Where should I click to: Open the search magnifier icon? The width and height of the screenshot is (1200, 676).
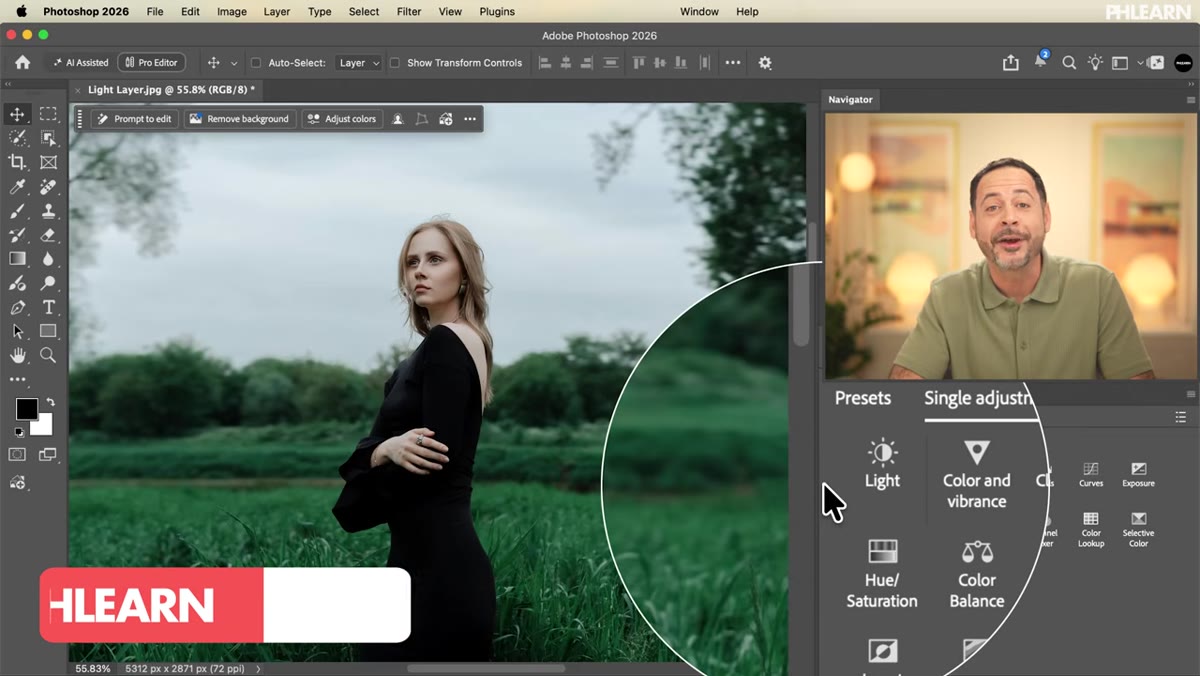click(1069, 62)
